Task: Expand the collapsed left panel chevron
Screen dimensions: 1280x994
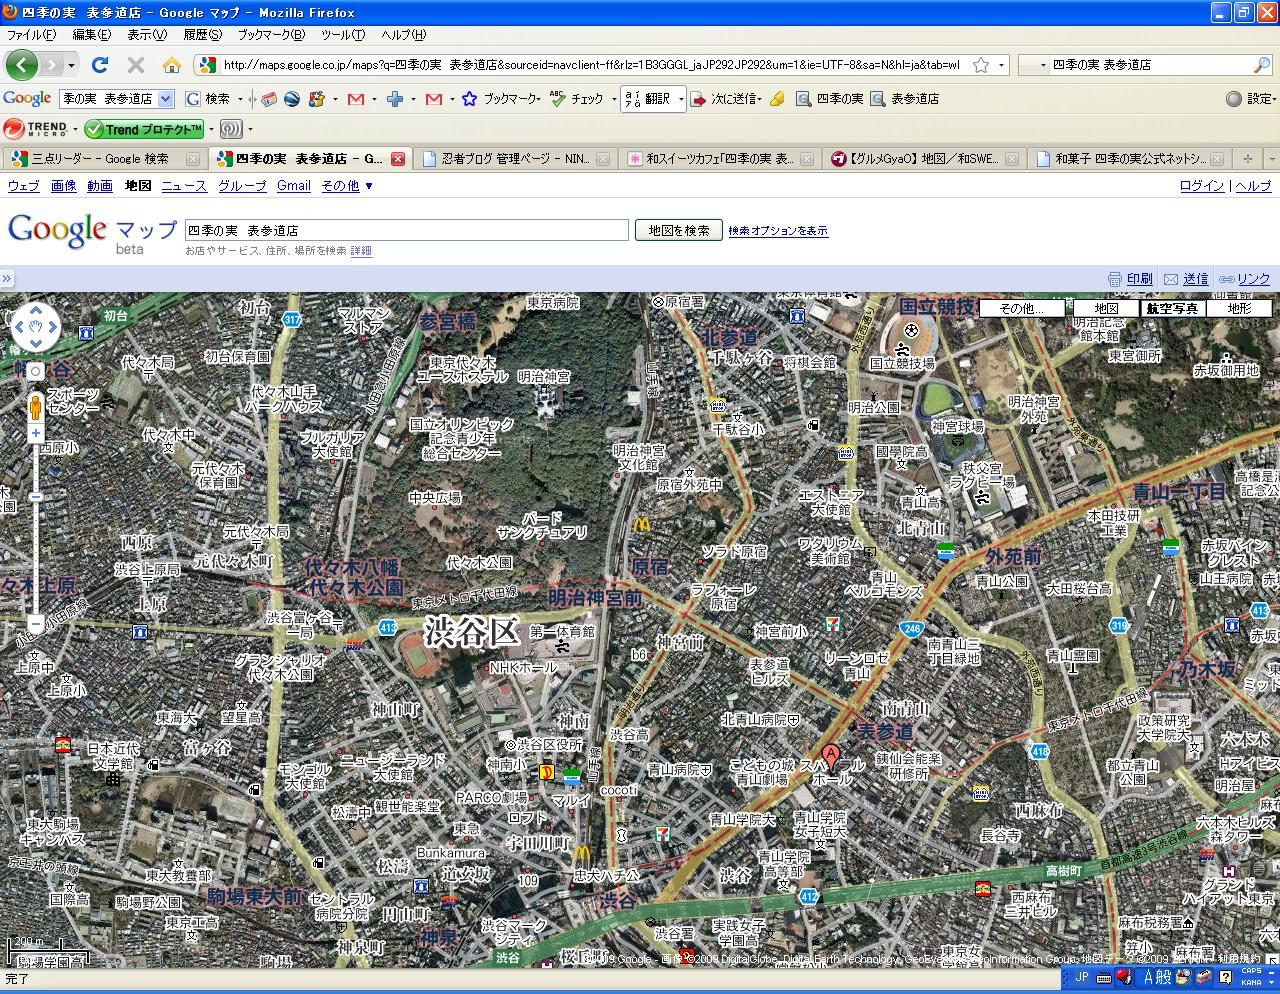Action: [6, 279]
